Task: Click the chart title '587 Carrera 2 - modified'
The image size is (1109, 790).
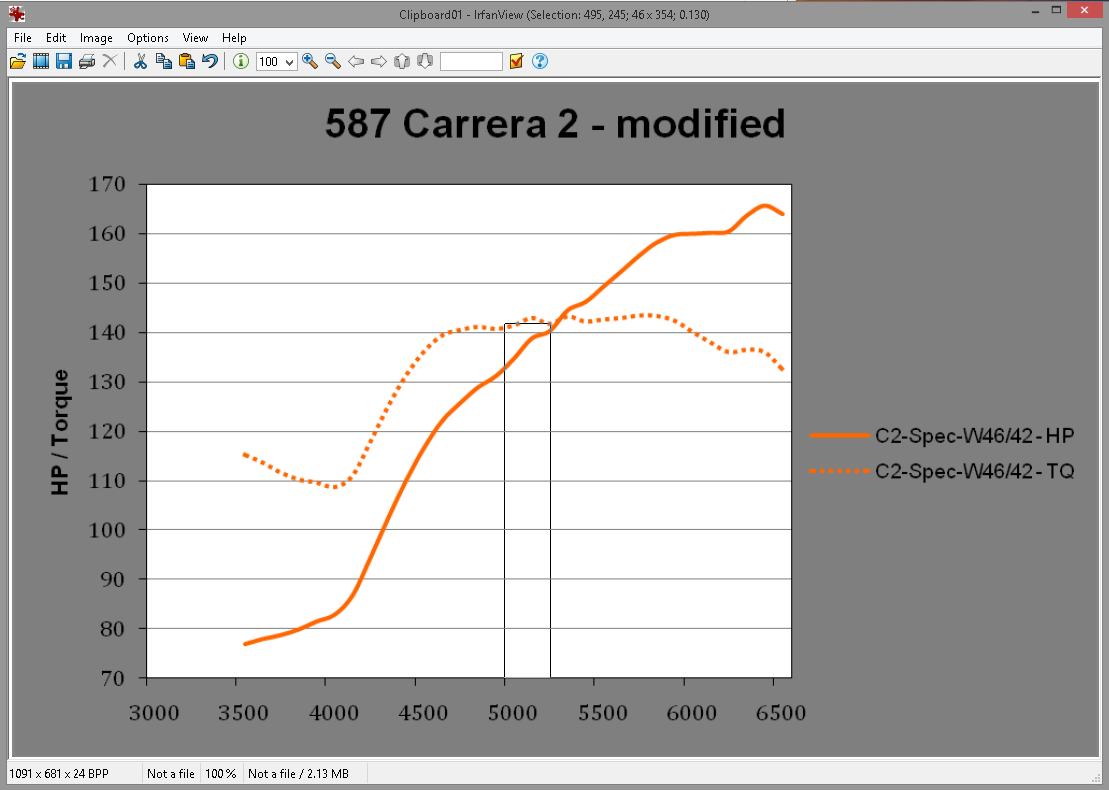Action: point(555,123)
